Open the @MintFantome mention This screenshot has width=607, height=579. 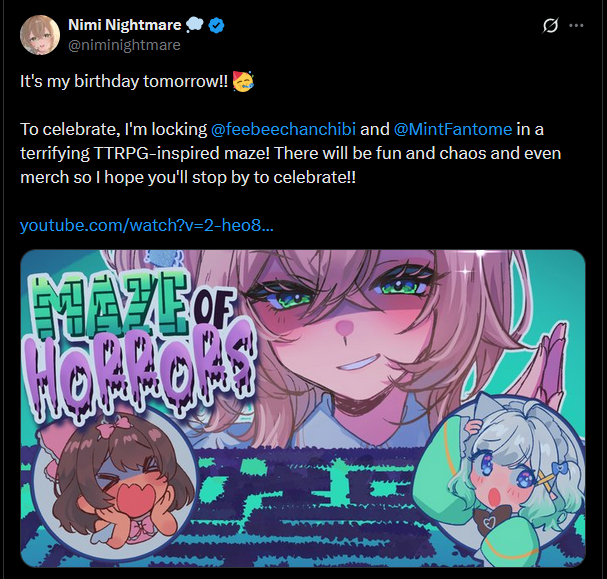(x=453, y=129)
